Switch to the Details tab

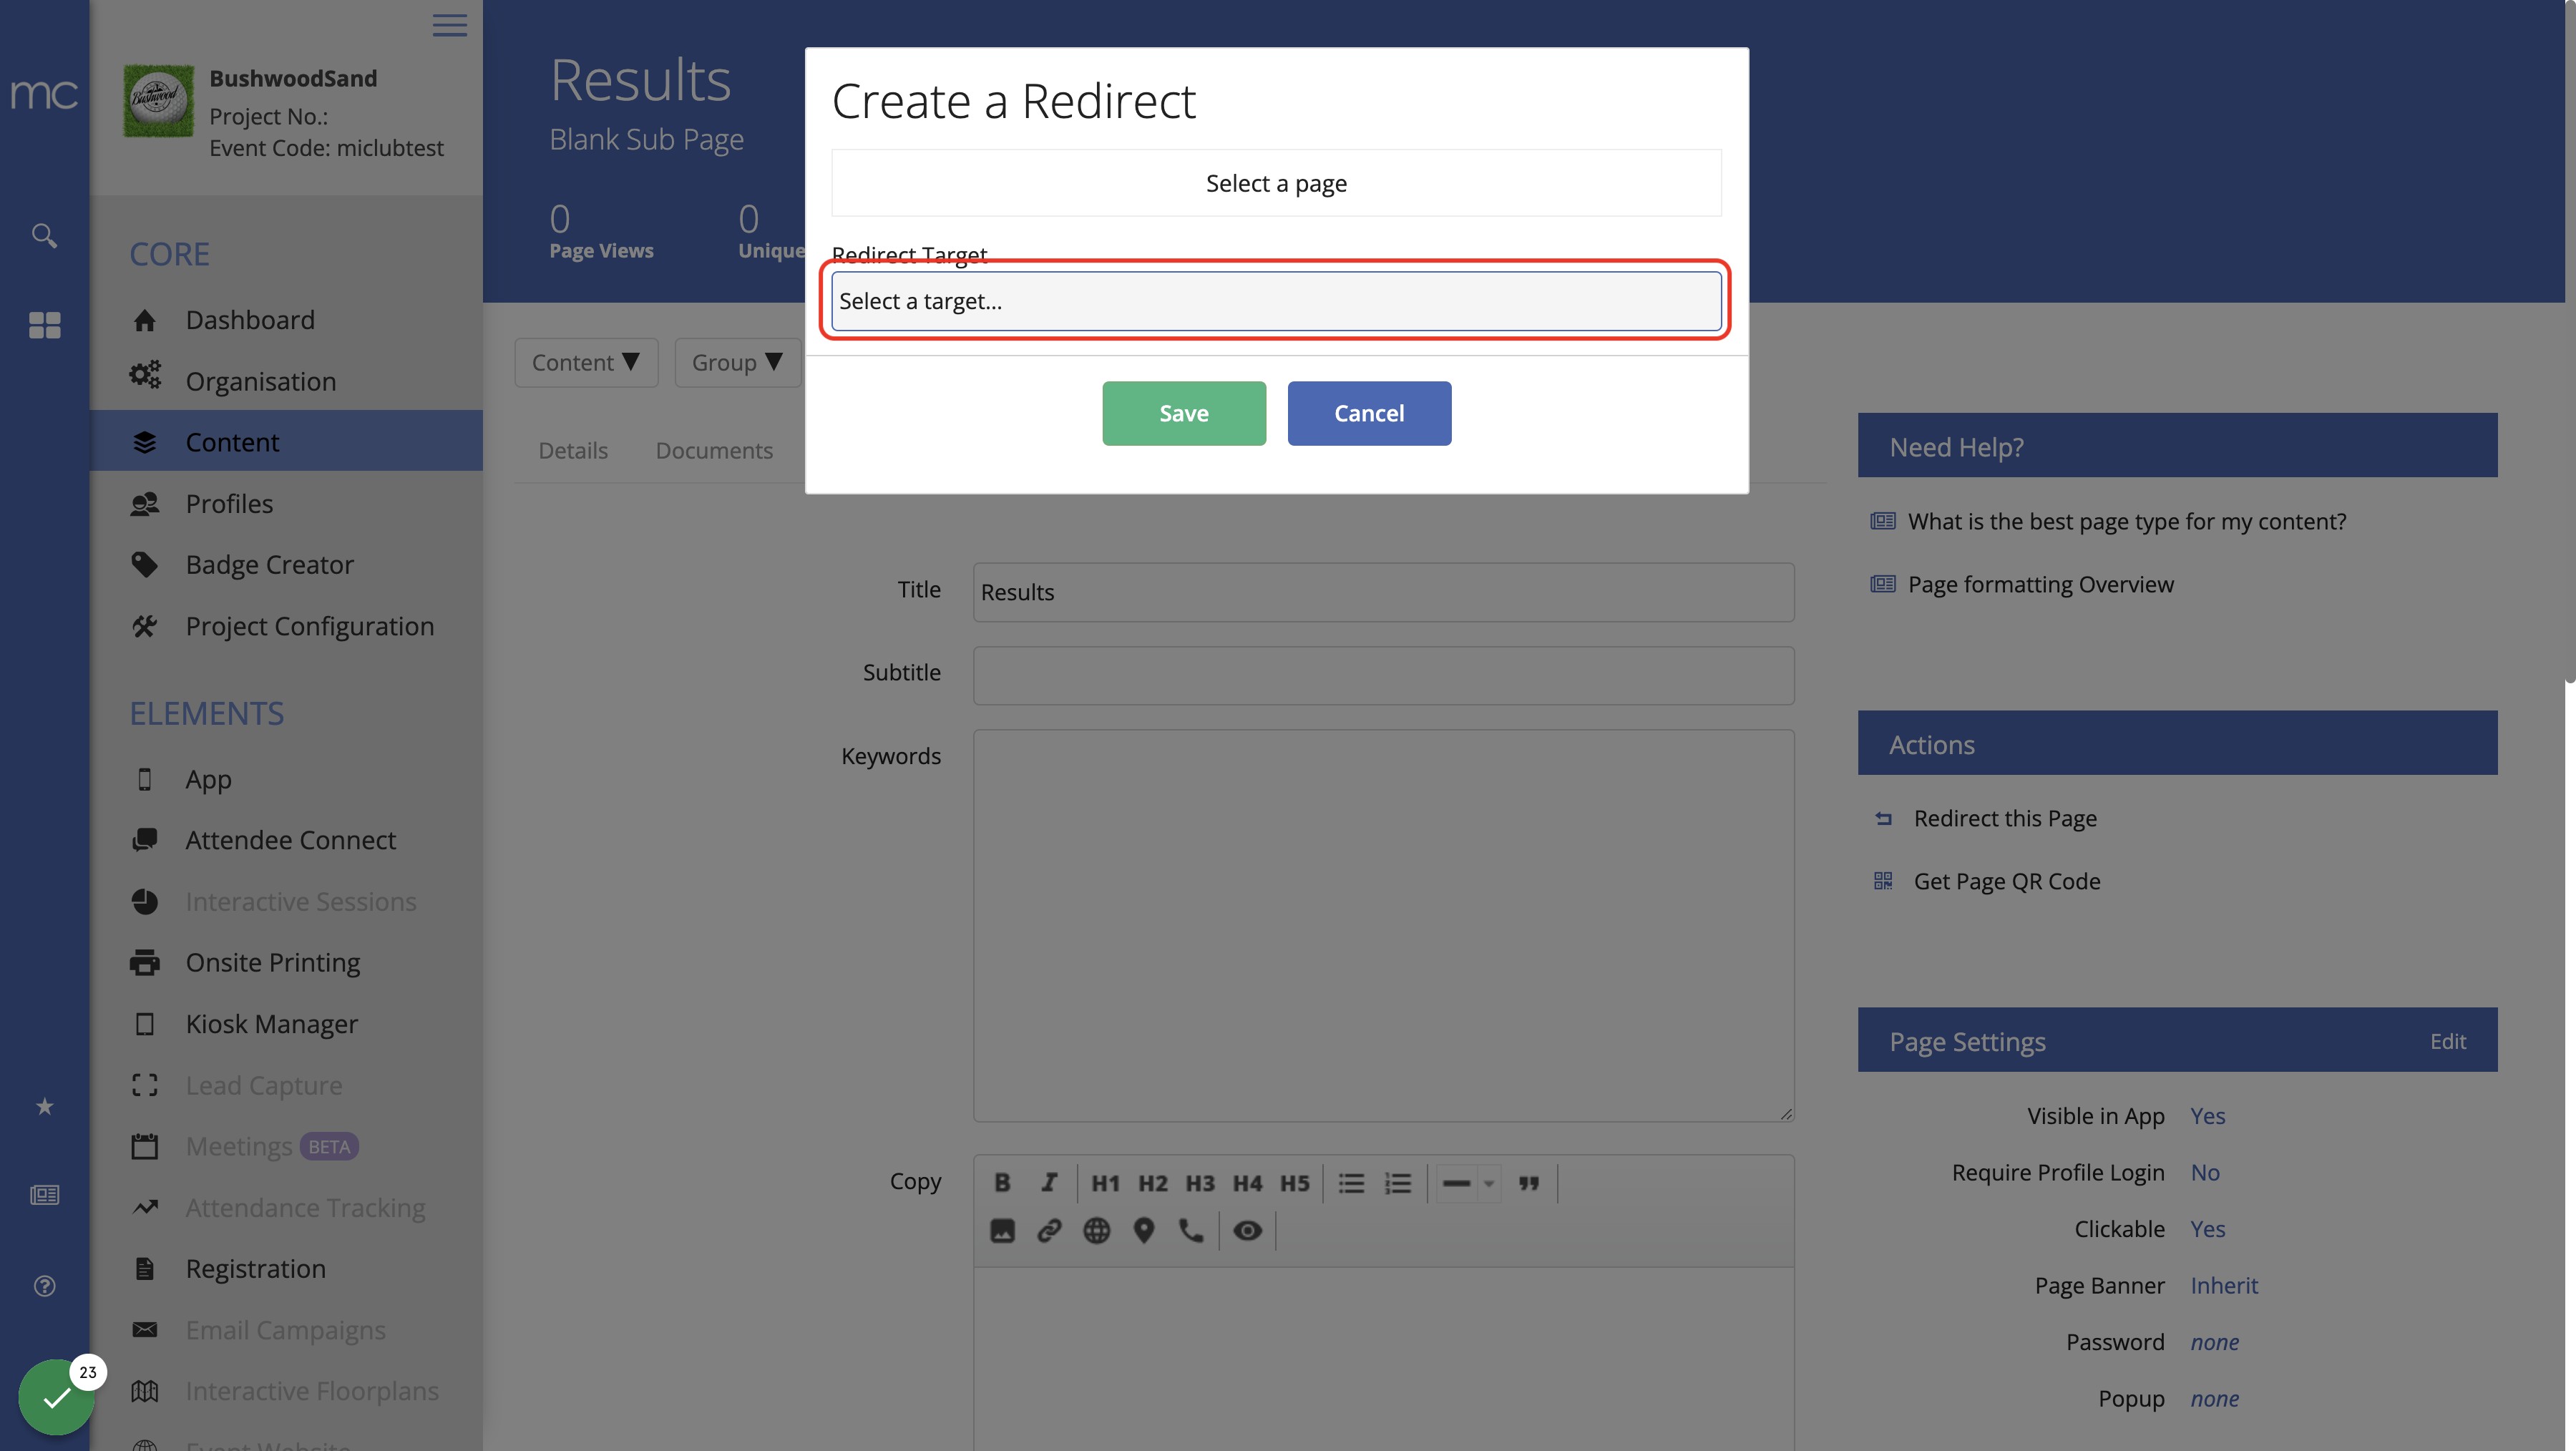(573, 450)
